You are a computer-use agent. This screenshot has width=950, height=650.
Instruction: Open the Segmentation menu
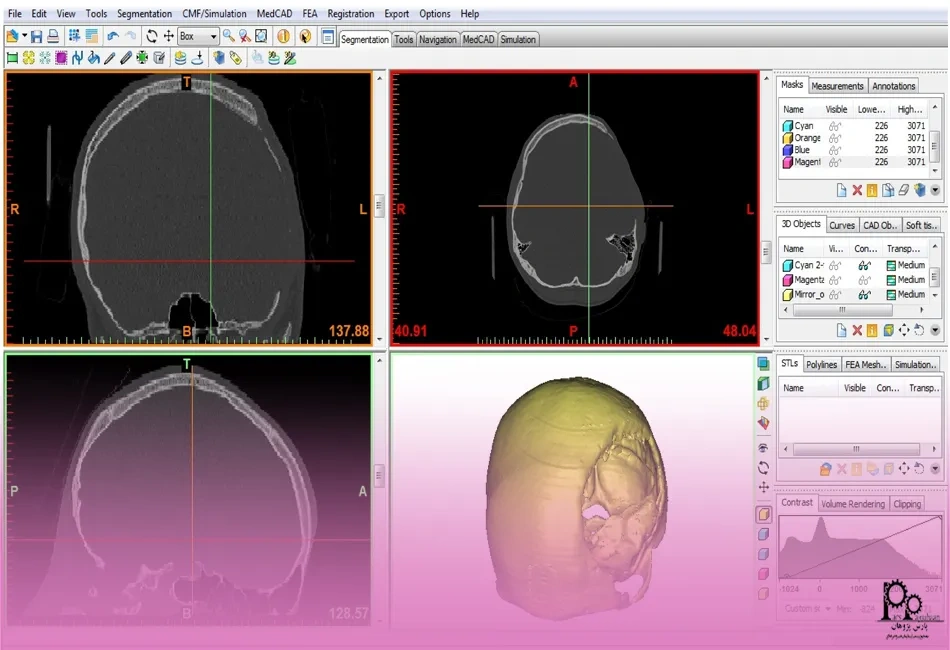[x=144, y=14]
